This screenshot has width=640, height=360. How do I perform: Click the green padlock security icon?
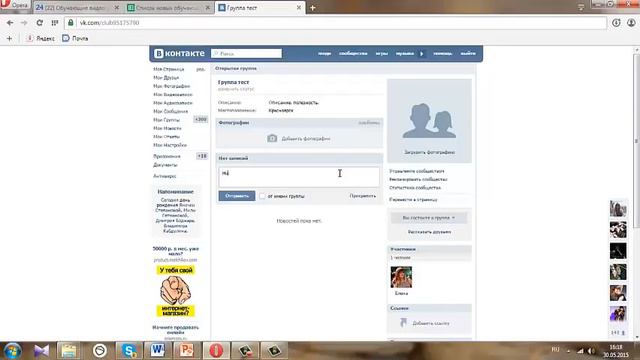[x=71, y=22]
